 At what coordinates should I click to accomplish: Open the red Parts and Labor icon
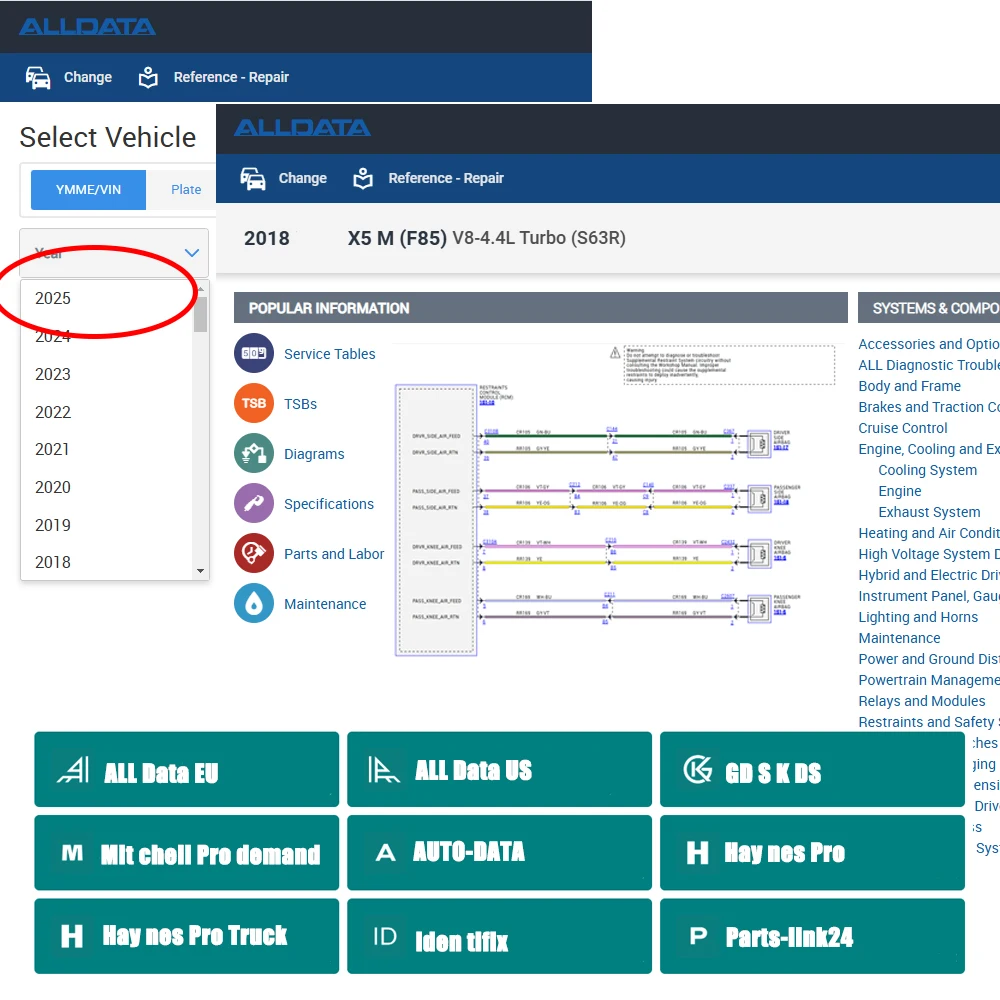(254, 553)
